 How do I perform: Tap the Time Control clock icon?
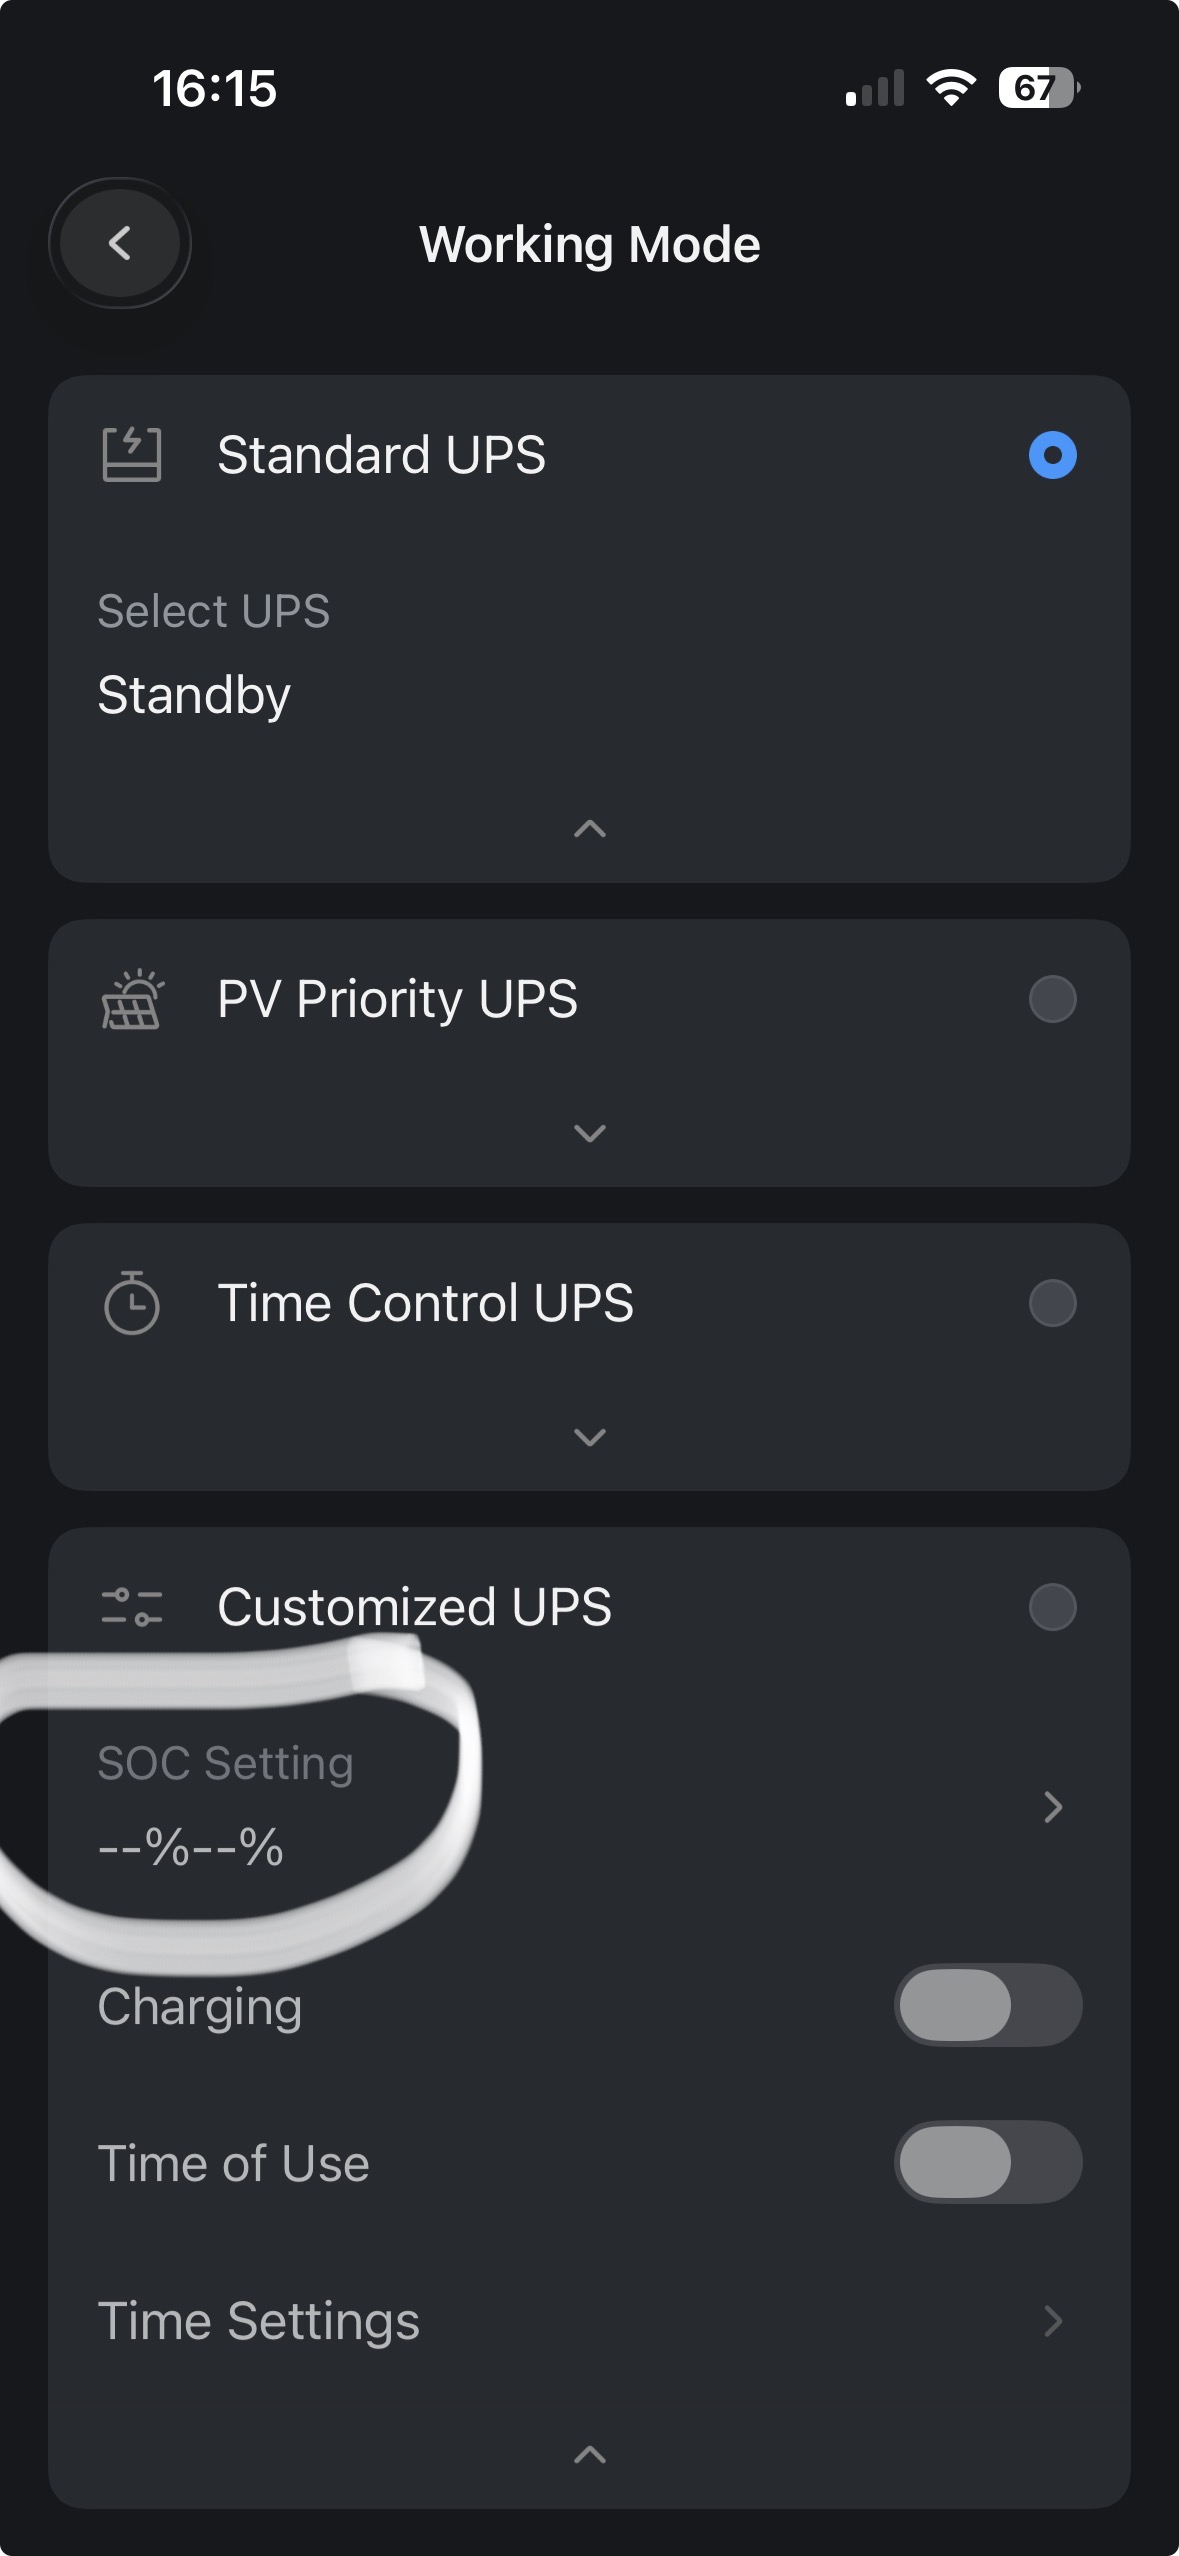coord(132,1303)
